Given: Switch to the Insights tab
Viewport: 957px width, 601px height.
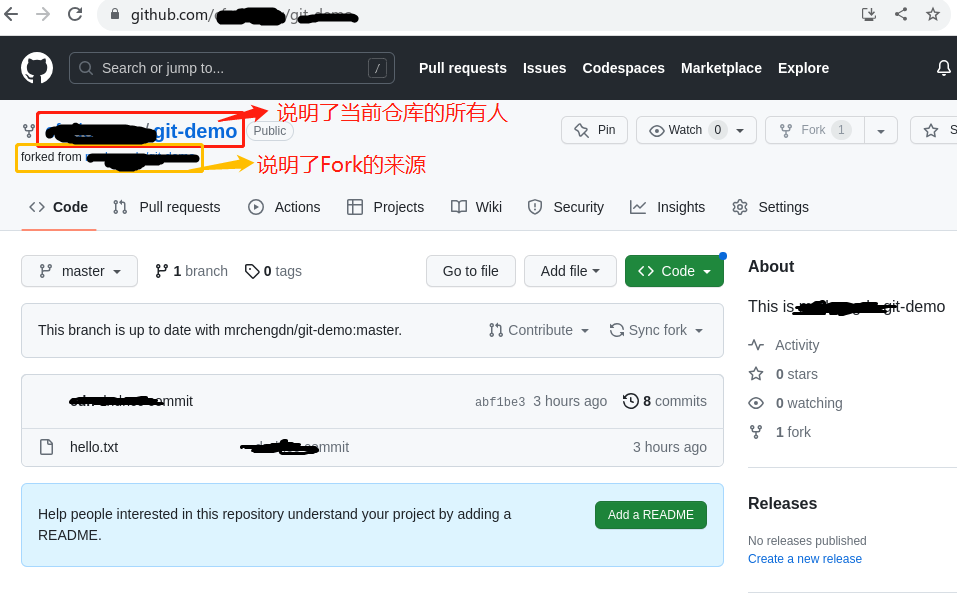Looking at the screenshot, I should pyautogui.click(x=667, y=207).
